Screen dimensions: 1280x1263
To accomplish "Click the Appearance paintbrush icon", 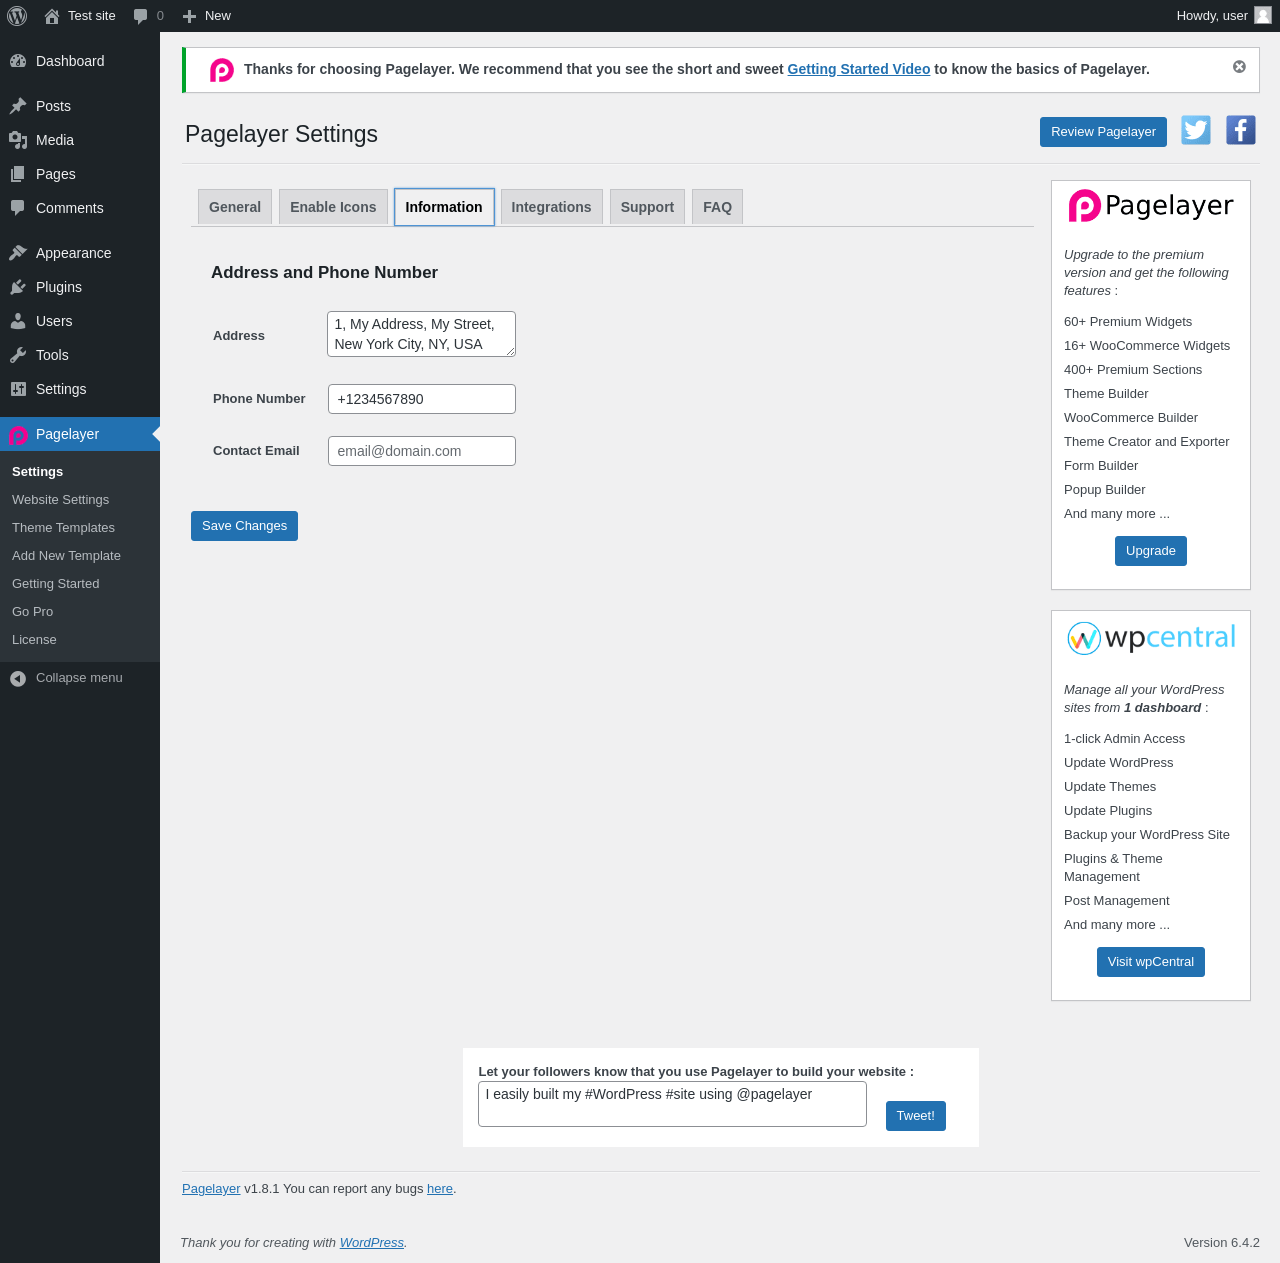I will [x=18, y=253].
